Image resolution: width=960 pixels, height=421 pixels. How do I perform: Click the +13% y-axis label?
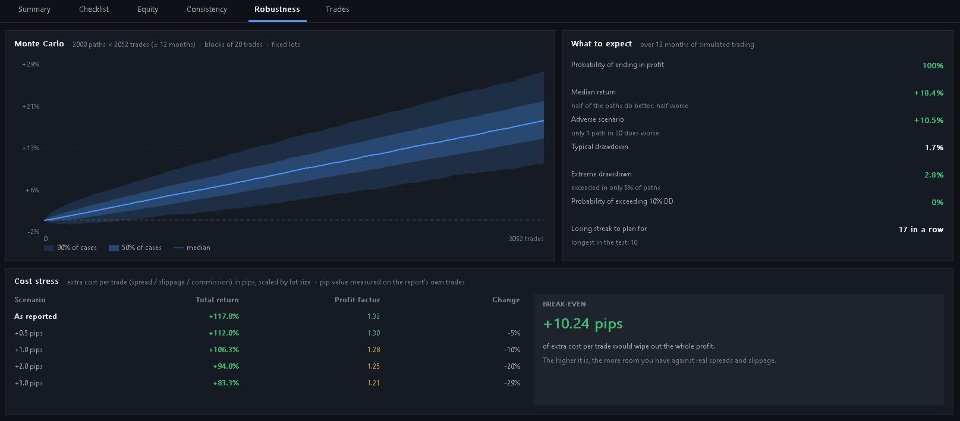coord(31,147)
